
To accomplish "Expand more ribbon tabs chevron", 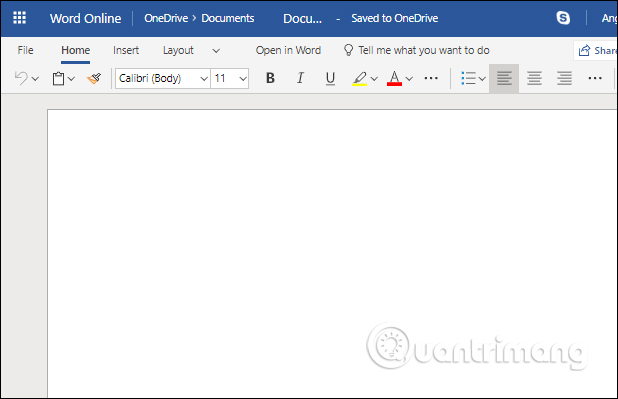I will (216, 50).
